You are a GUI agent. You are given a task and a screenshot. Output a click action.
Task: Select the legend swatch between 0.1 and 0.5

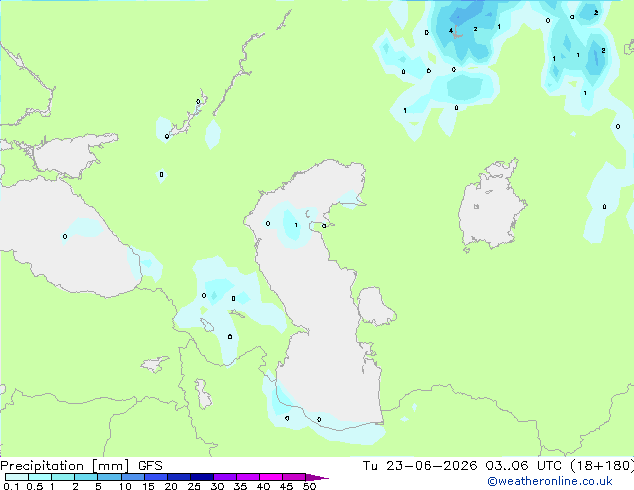click(x=17, y=477)
